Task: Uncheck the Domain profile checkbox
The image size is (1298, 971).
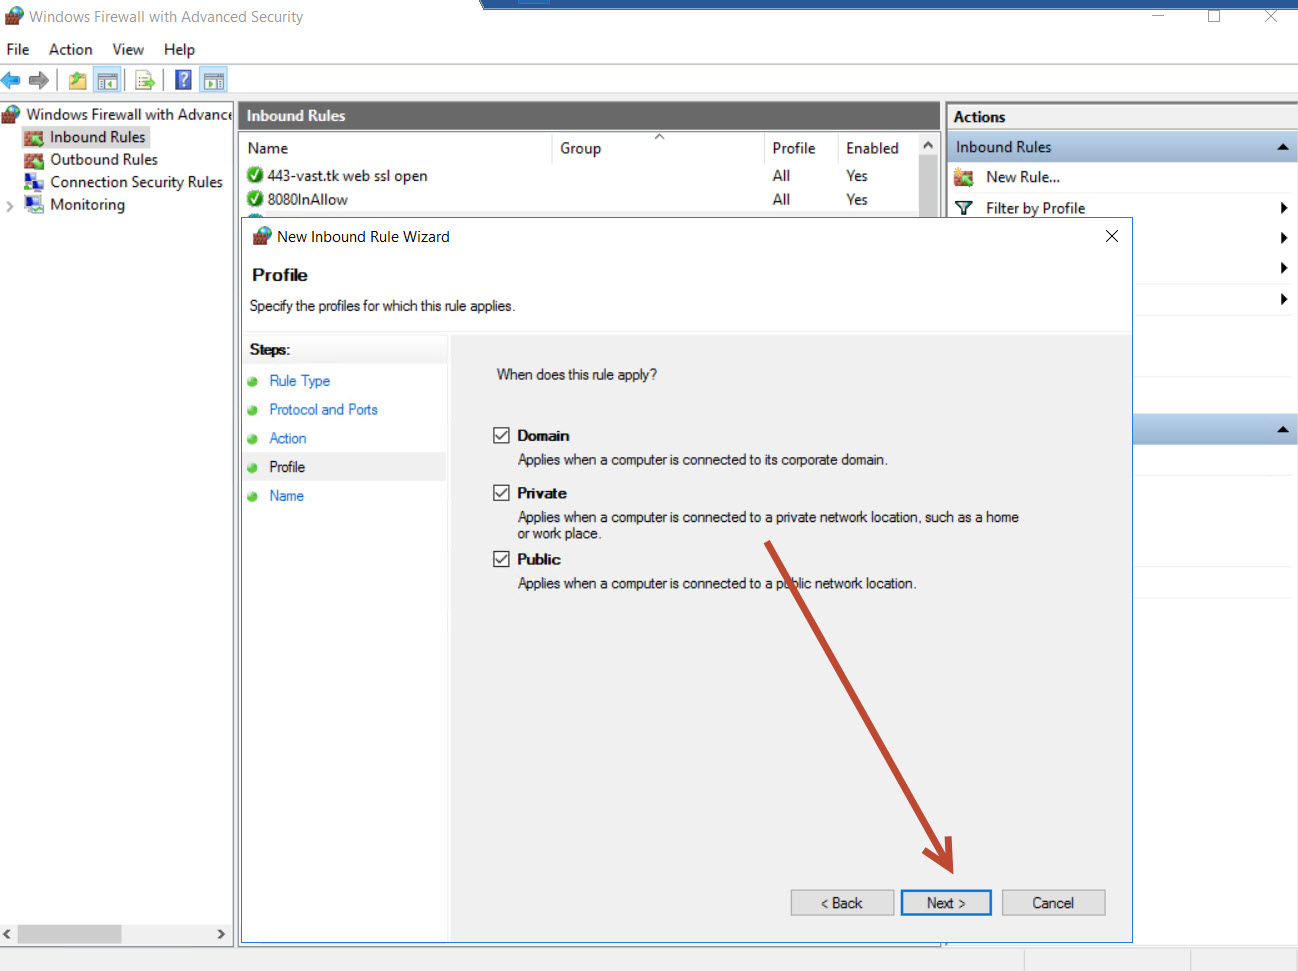Action: pyautogui.click(x=501, y=435)
